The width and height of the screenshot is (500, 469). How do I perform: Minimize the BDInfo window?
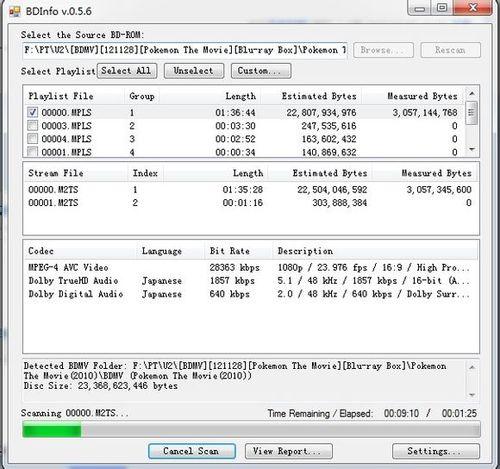click(x=420, y=7)
